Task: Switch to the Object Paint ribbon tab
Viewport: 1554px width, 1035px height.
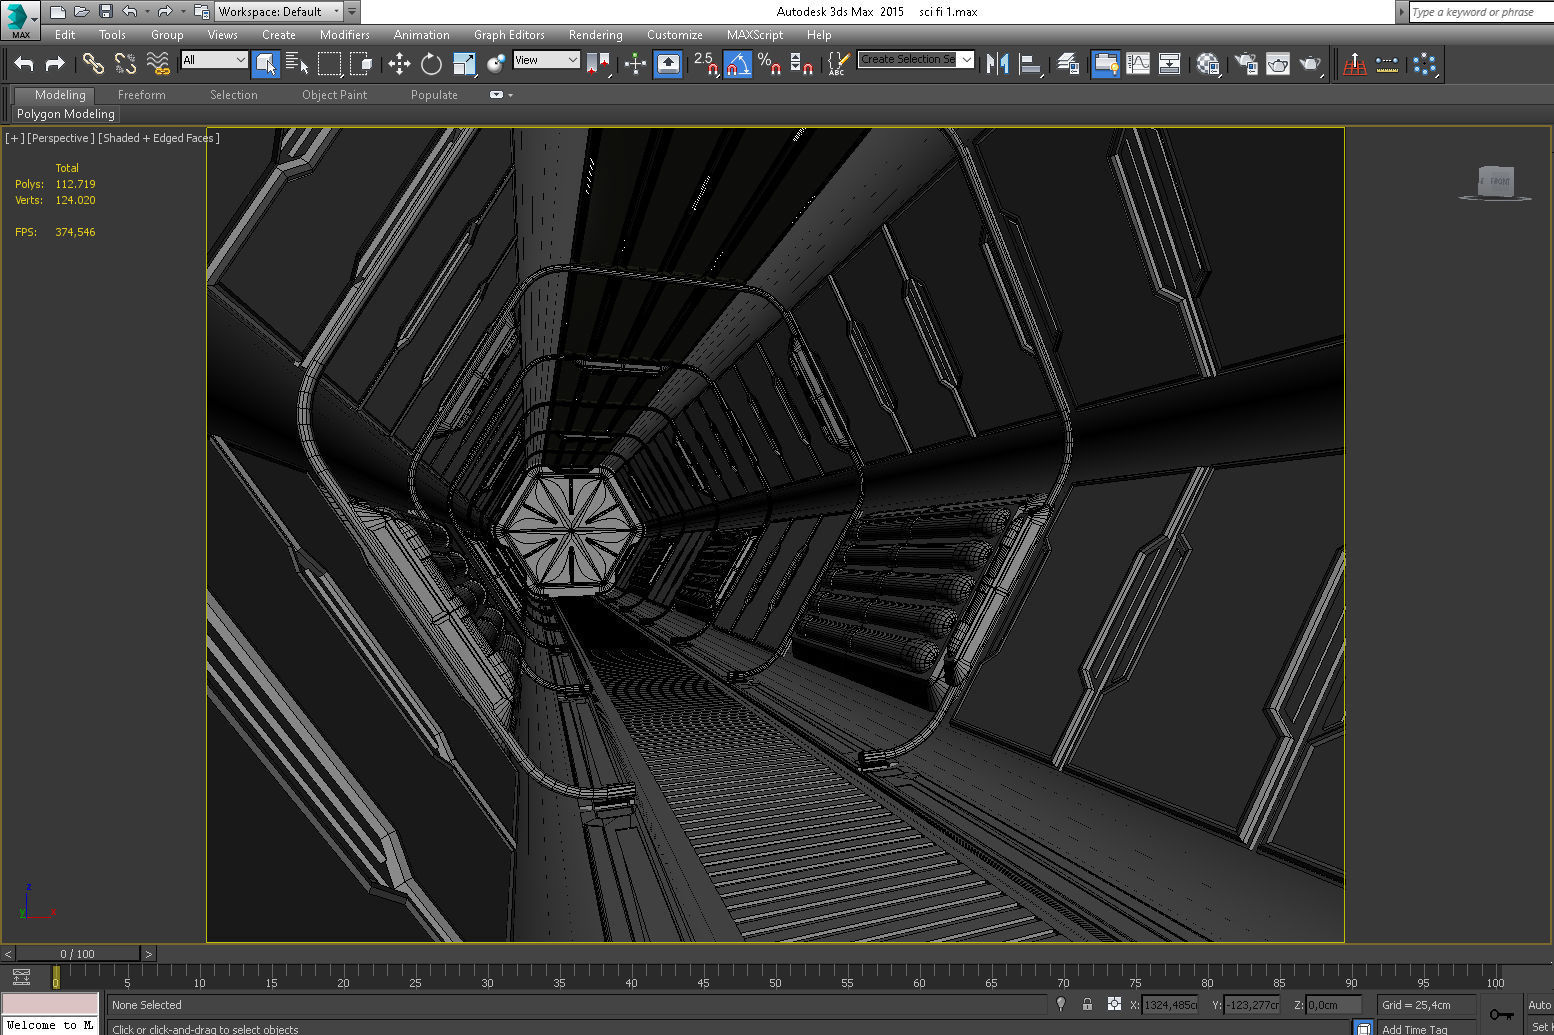Action: [x=335, y=95]
